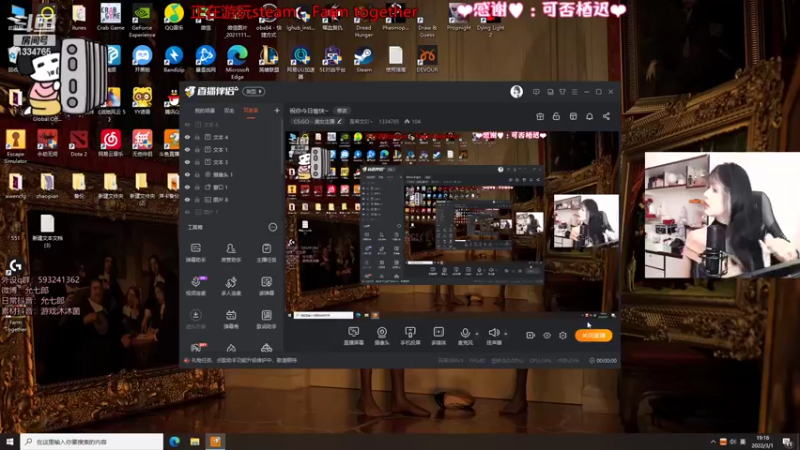Click the message icon in title bar
This screenshot has width=800, height=450.
coord(536,92)
